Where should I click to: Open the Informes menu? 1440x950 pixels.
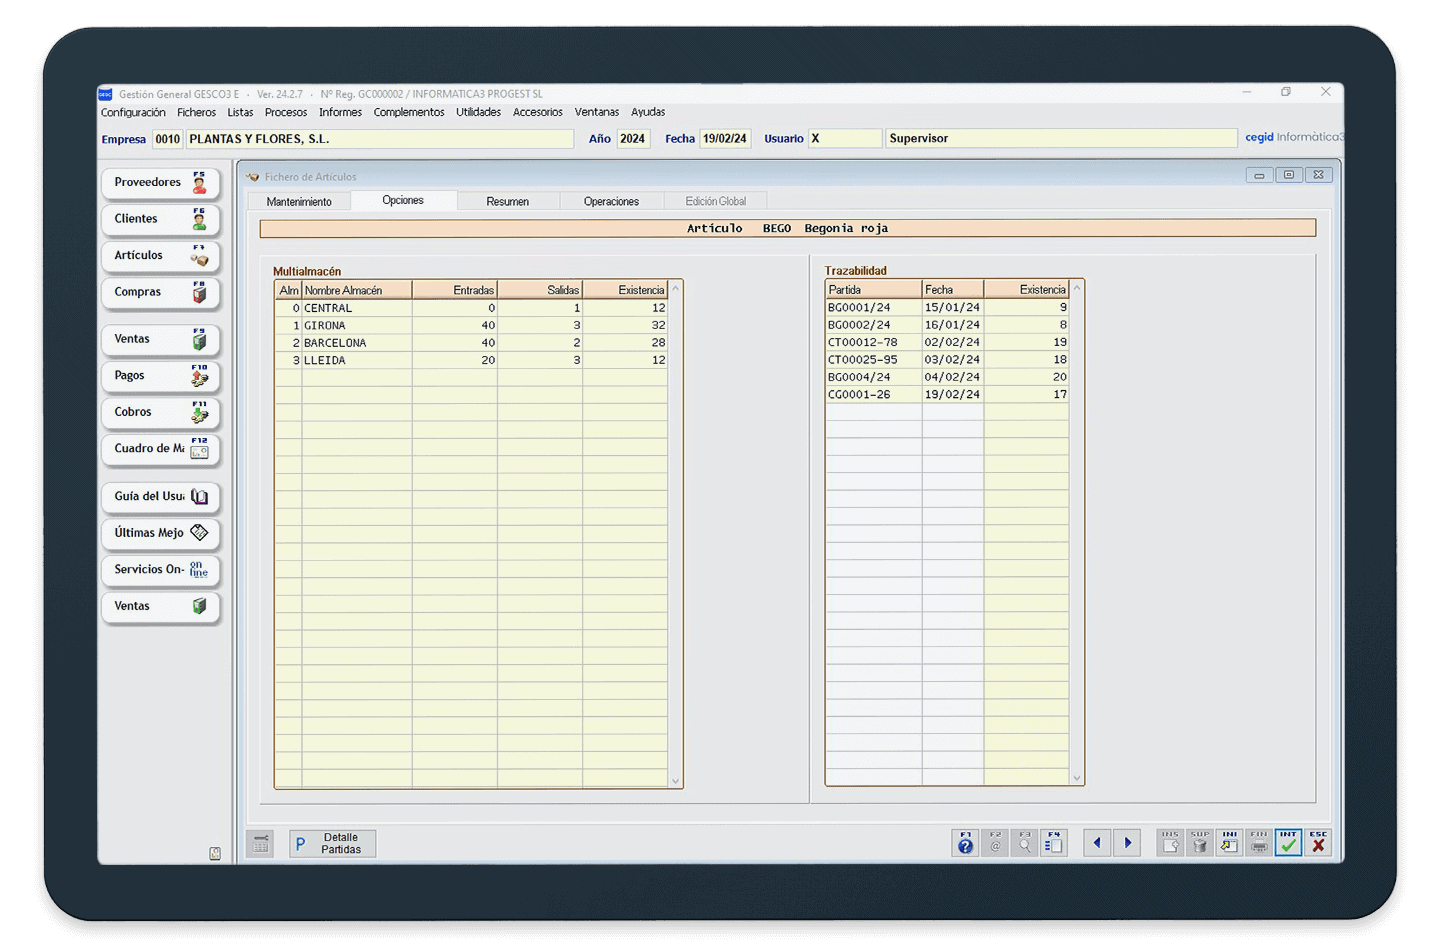(x=340, y=113)
